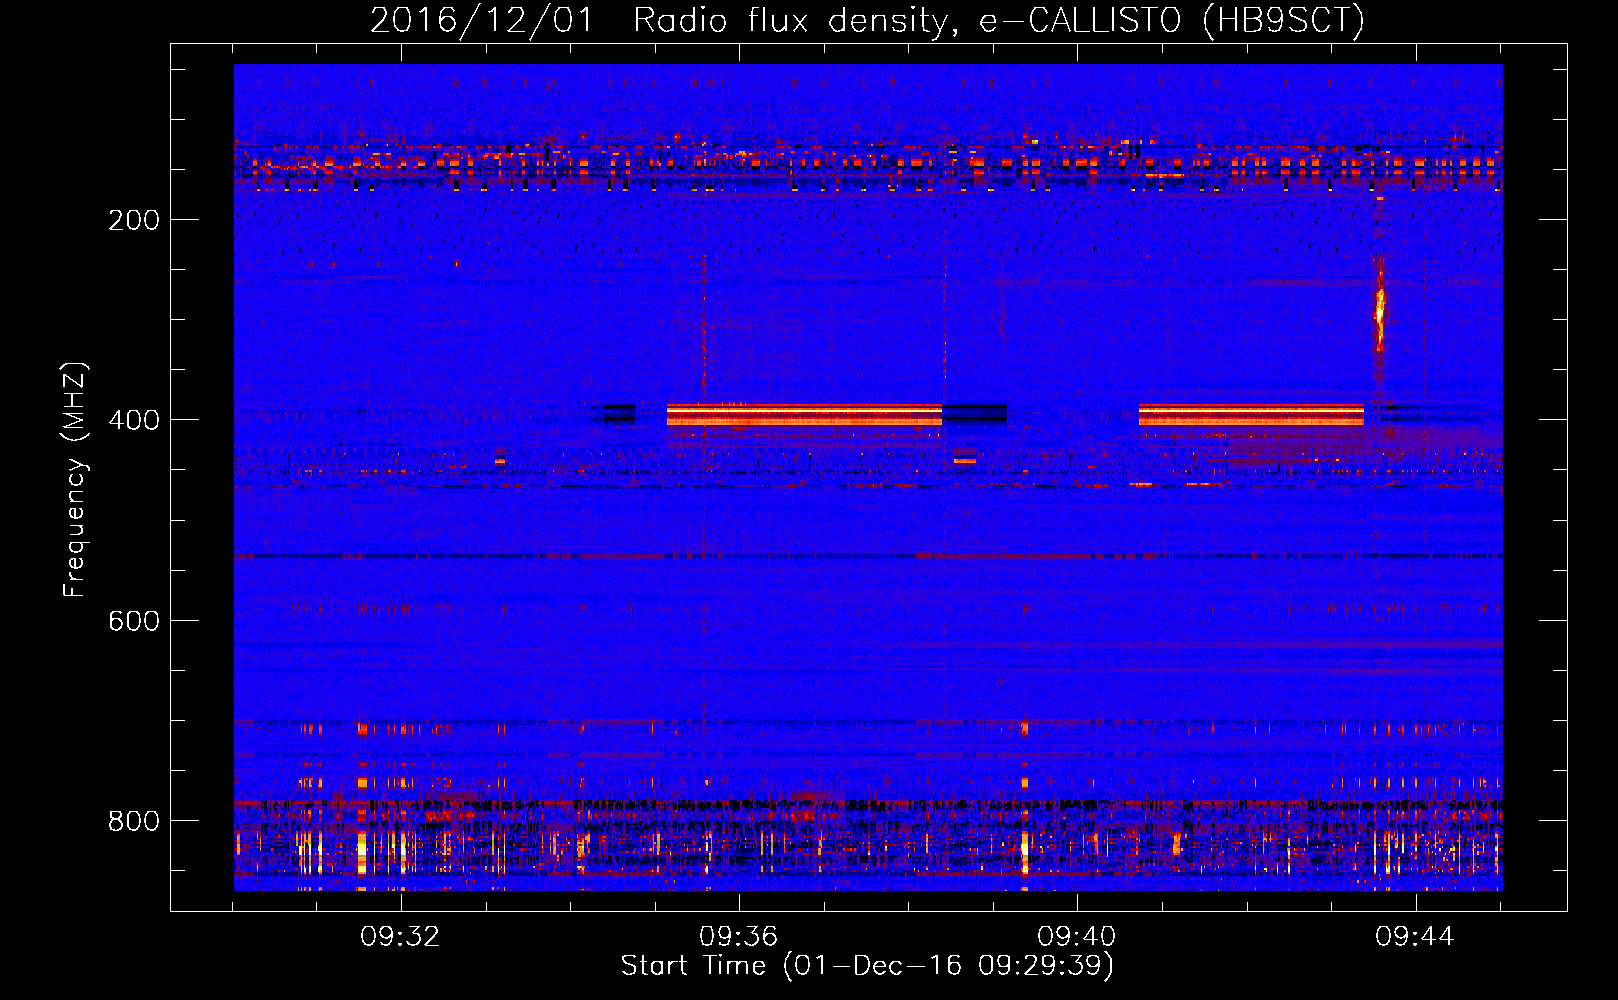Click the 09:44 time tick label

(1415, 937)
